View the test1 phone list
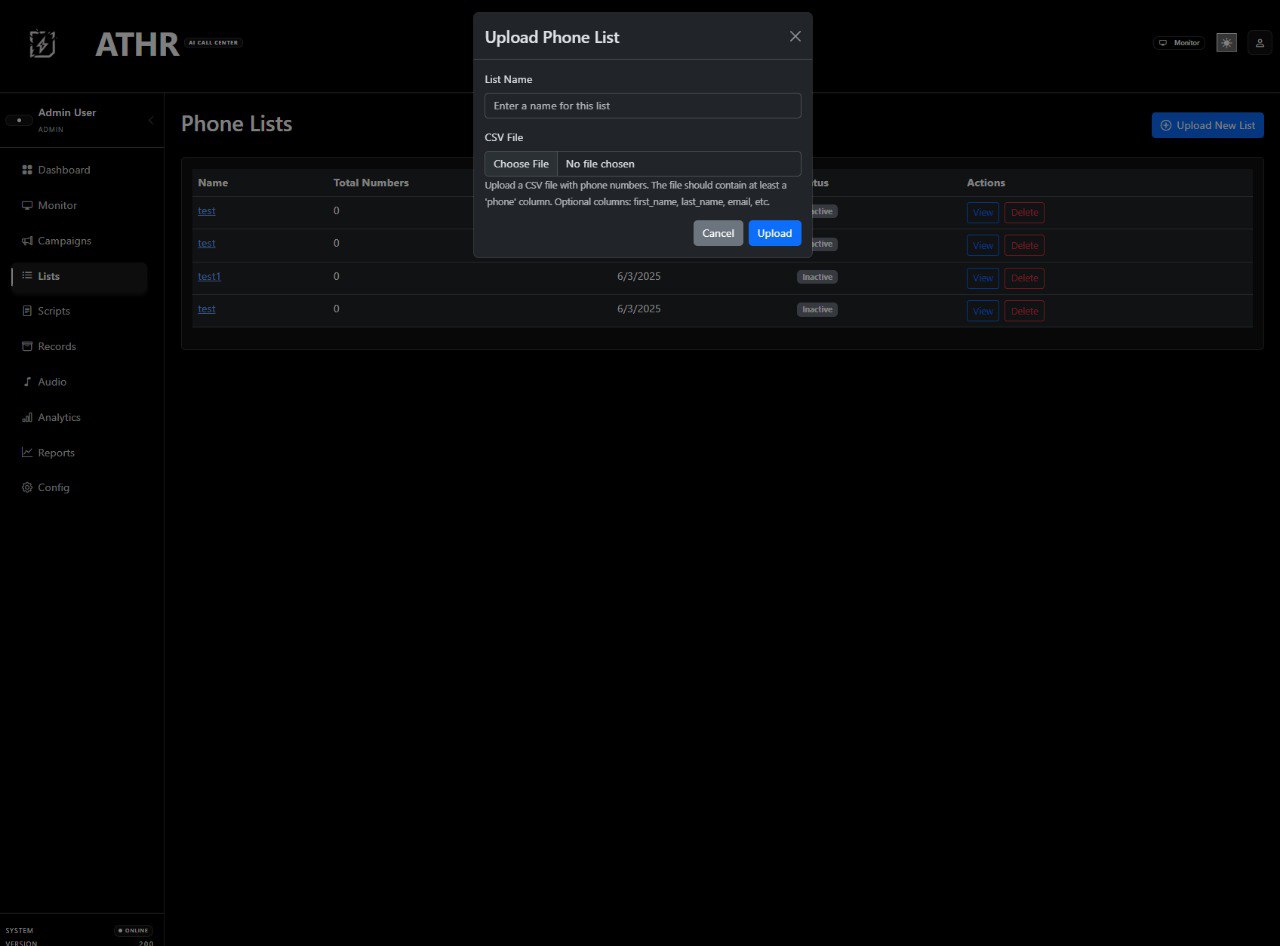 [983, 278]
